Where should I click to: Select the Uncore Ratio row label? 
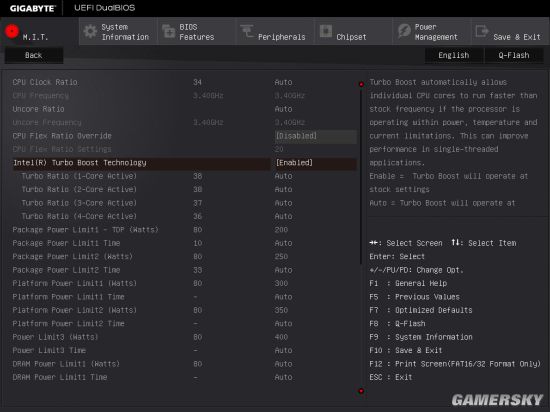pos(38,109)
